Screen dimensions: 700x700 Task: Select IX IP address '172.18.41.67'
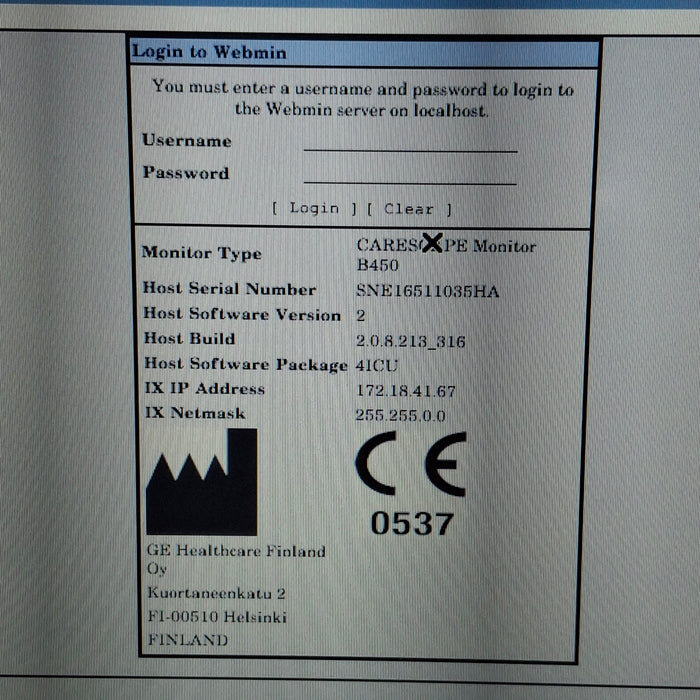pyautogui.click(x=406, y=391)
